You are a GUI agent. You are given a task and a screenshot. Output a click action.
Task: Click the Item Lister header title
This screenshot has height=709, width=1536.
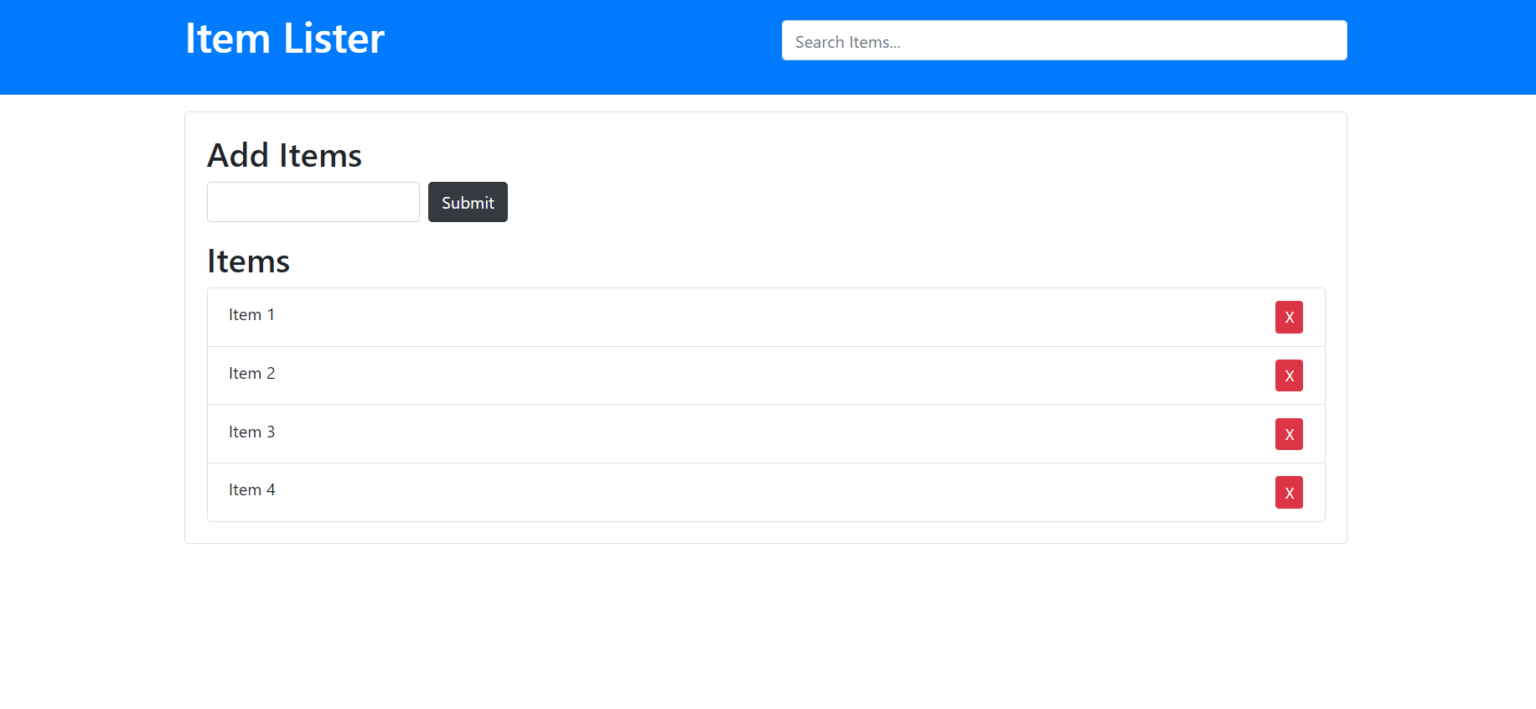point(284,38)
